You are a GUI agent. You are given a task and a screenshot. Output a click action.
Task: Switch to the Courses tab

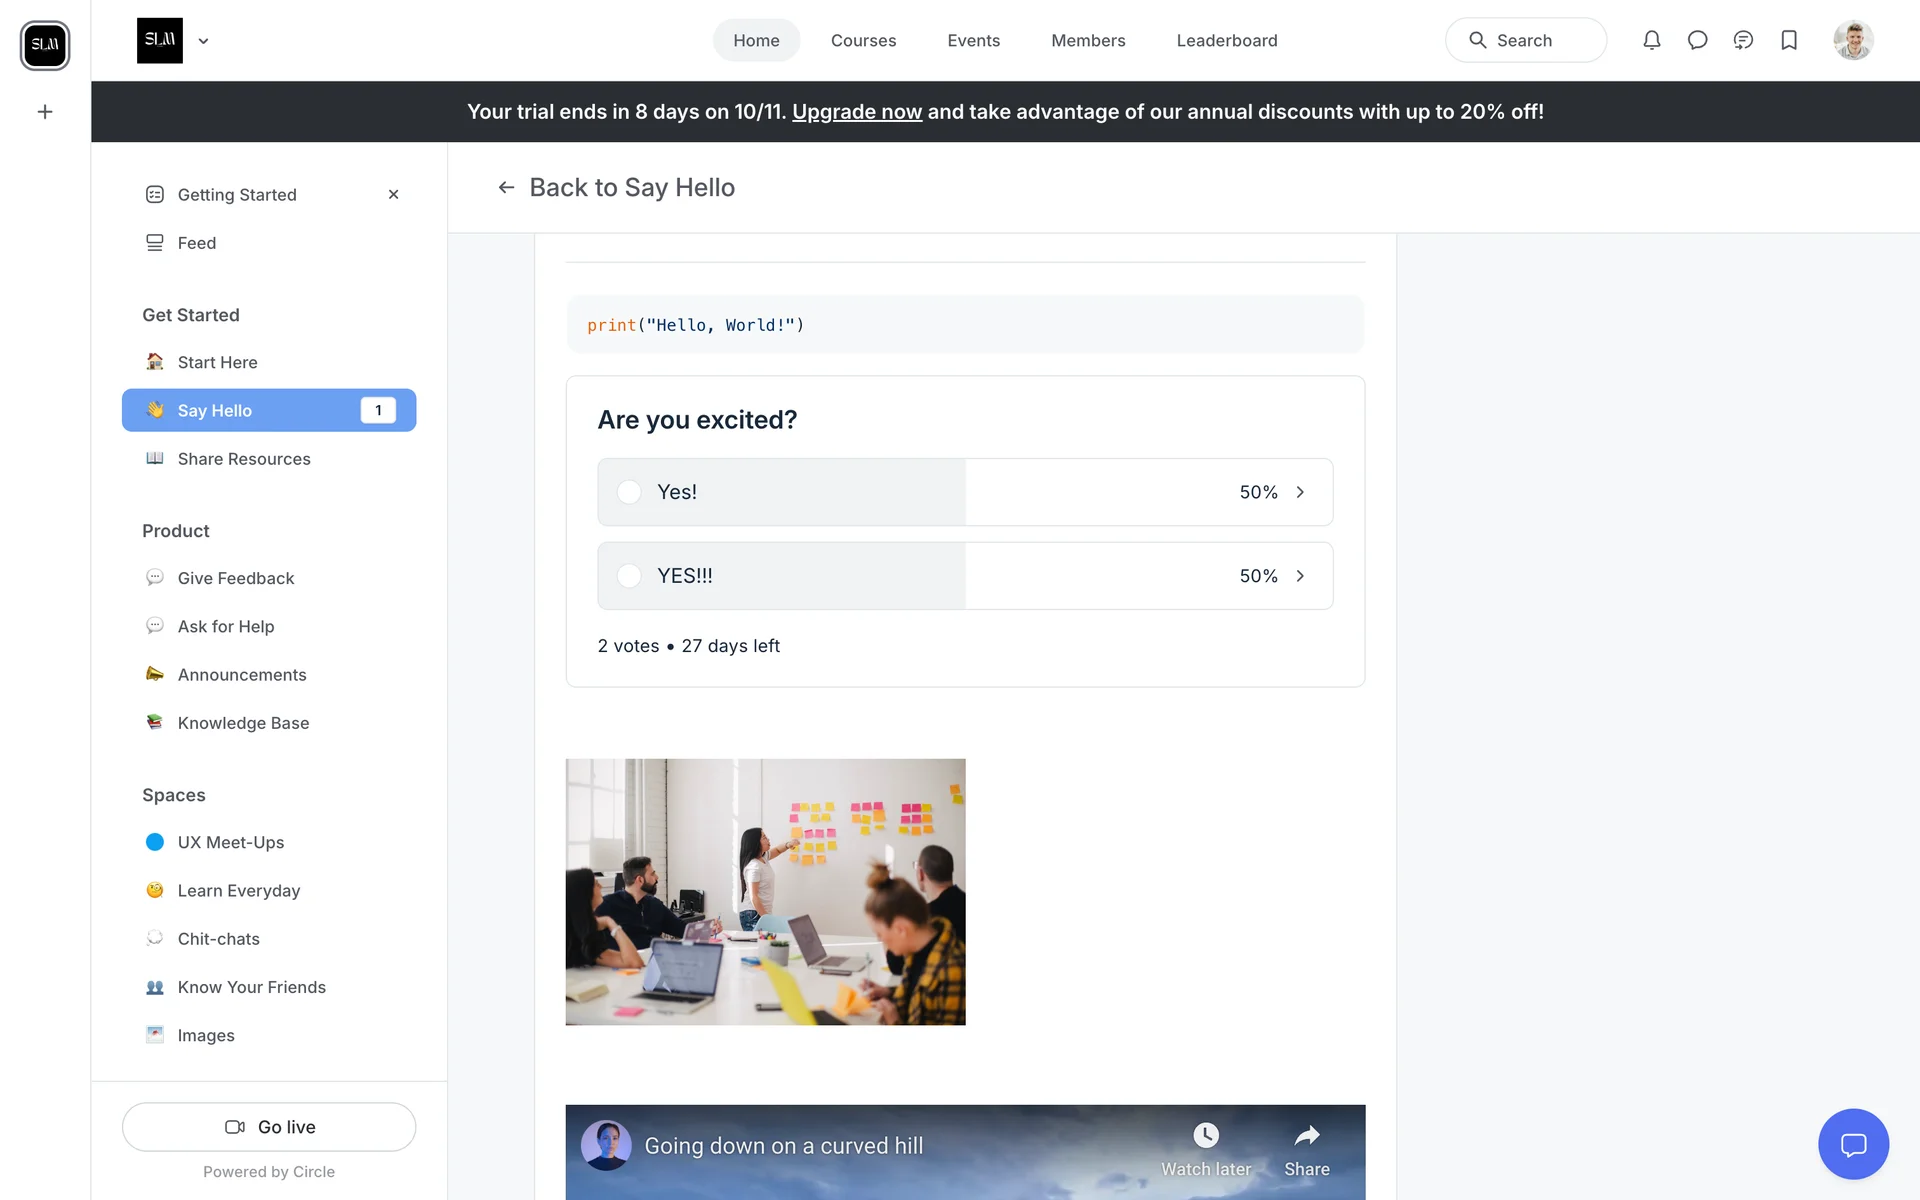coord(863,41)
